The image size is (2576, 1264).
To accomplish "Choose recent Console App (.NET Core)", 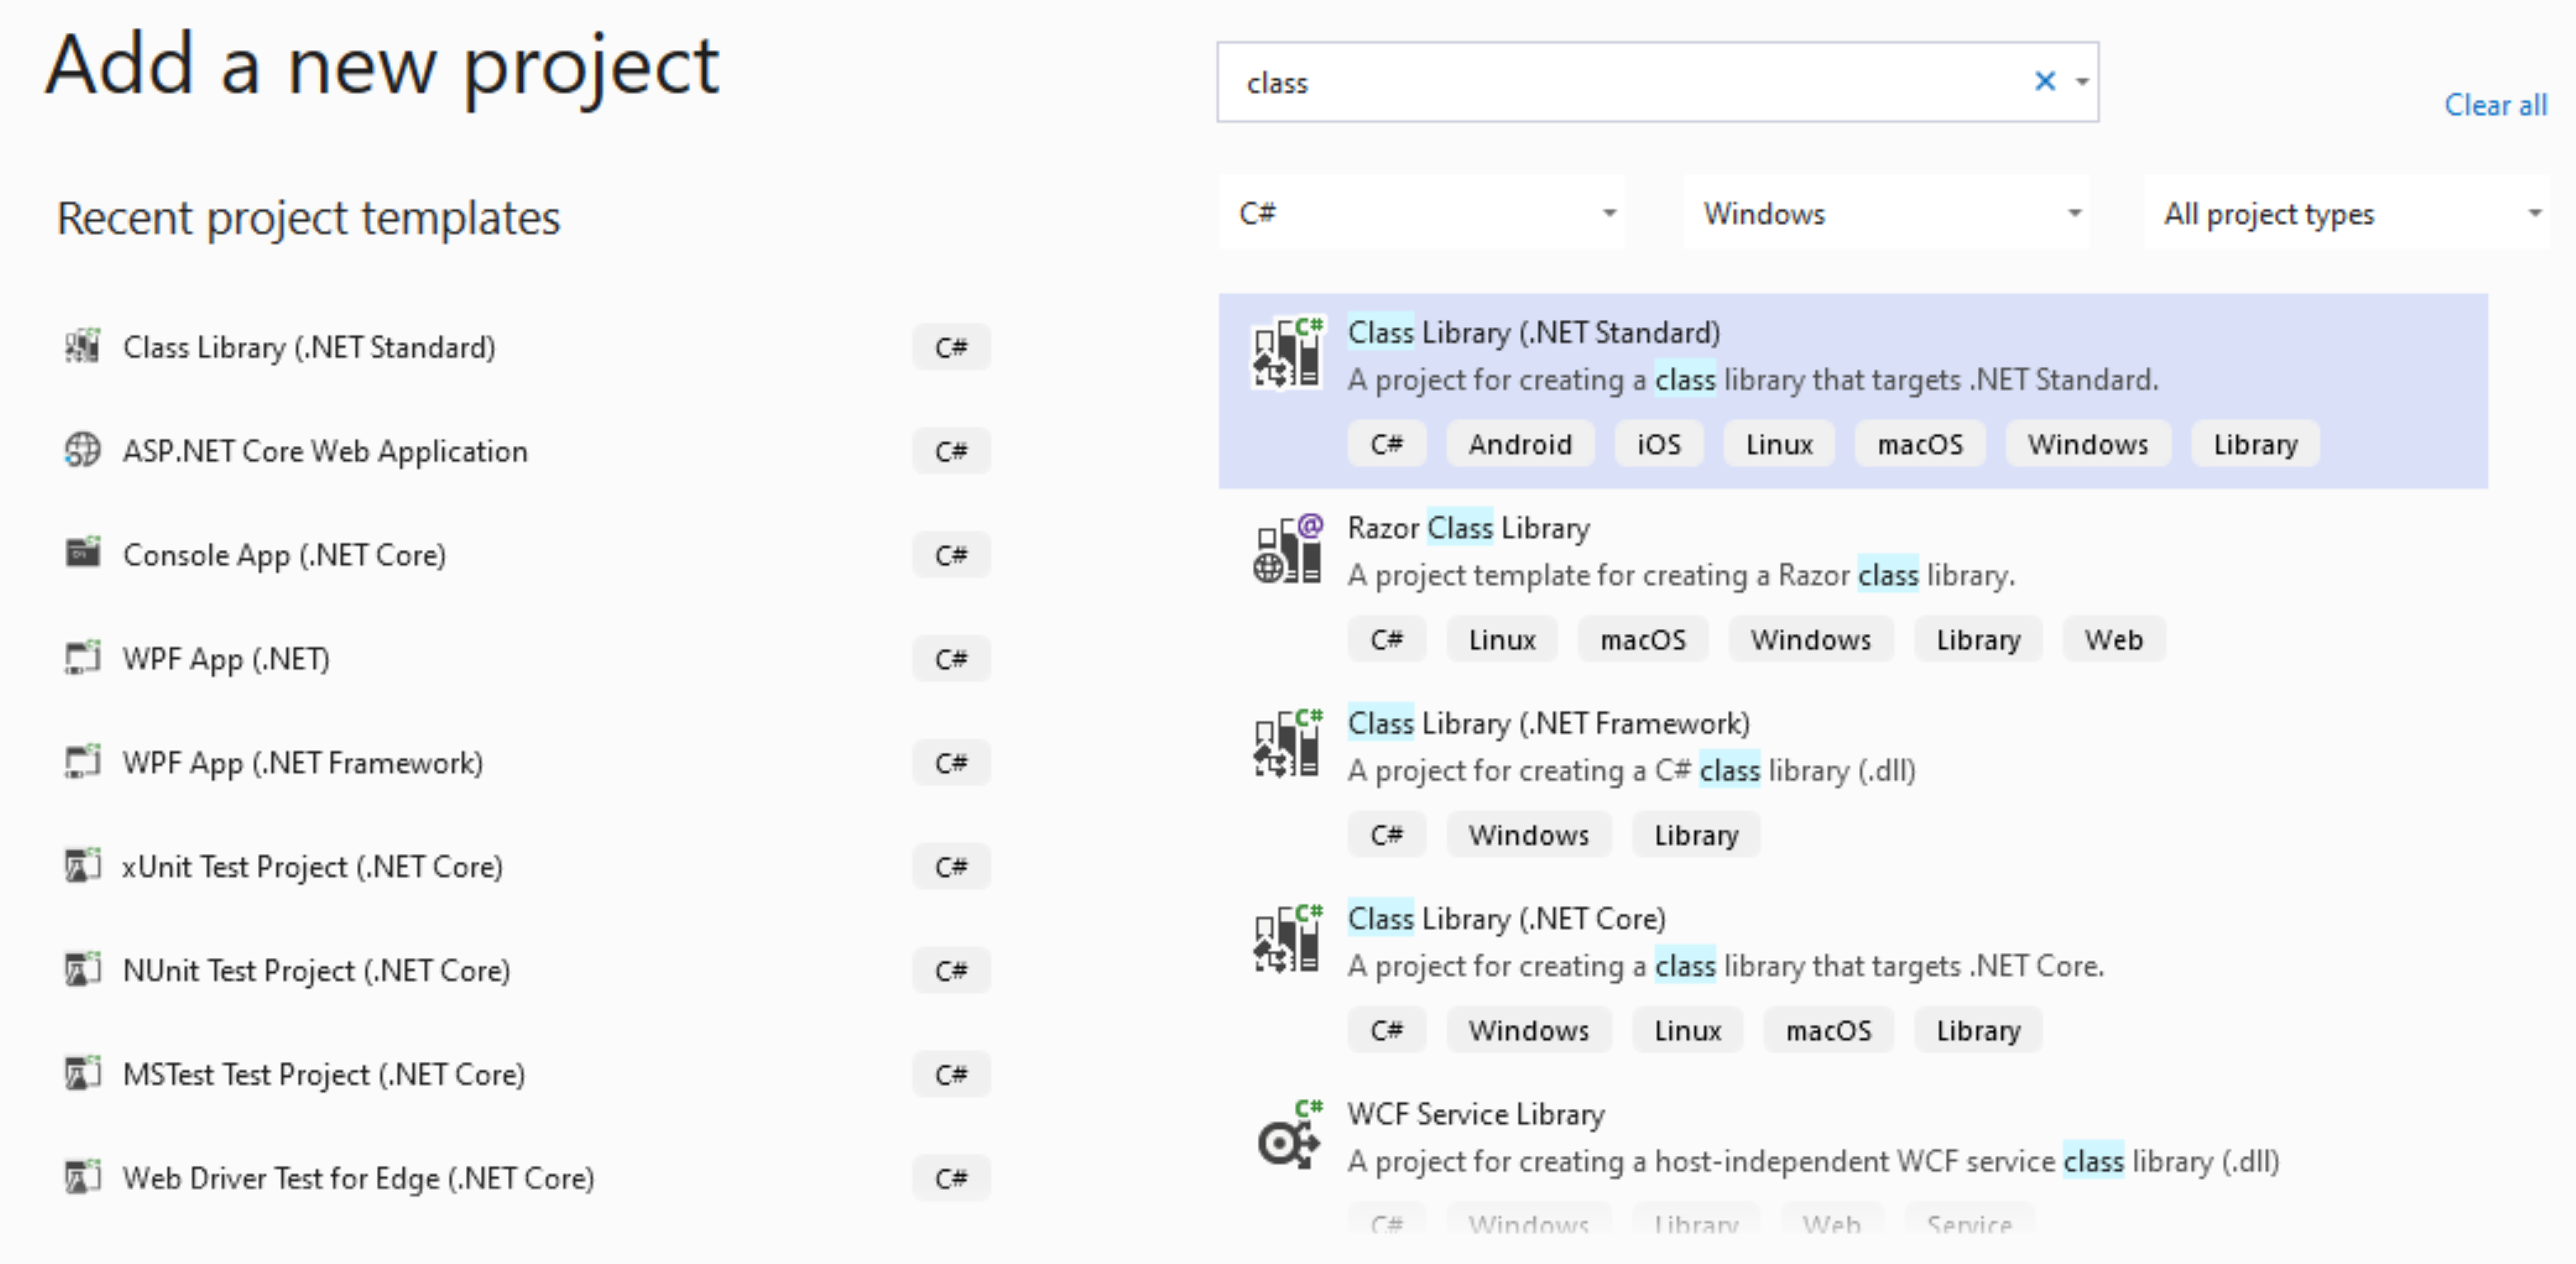I will click(284, 555).
